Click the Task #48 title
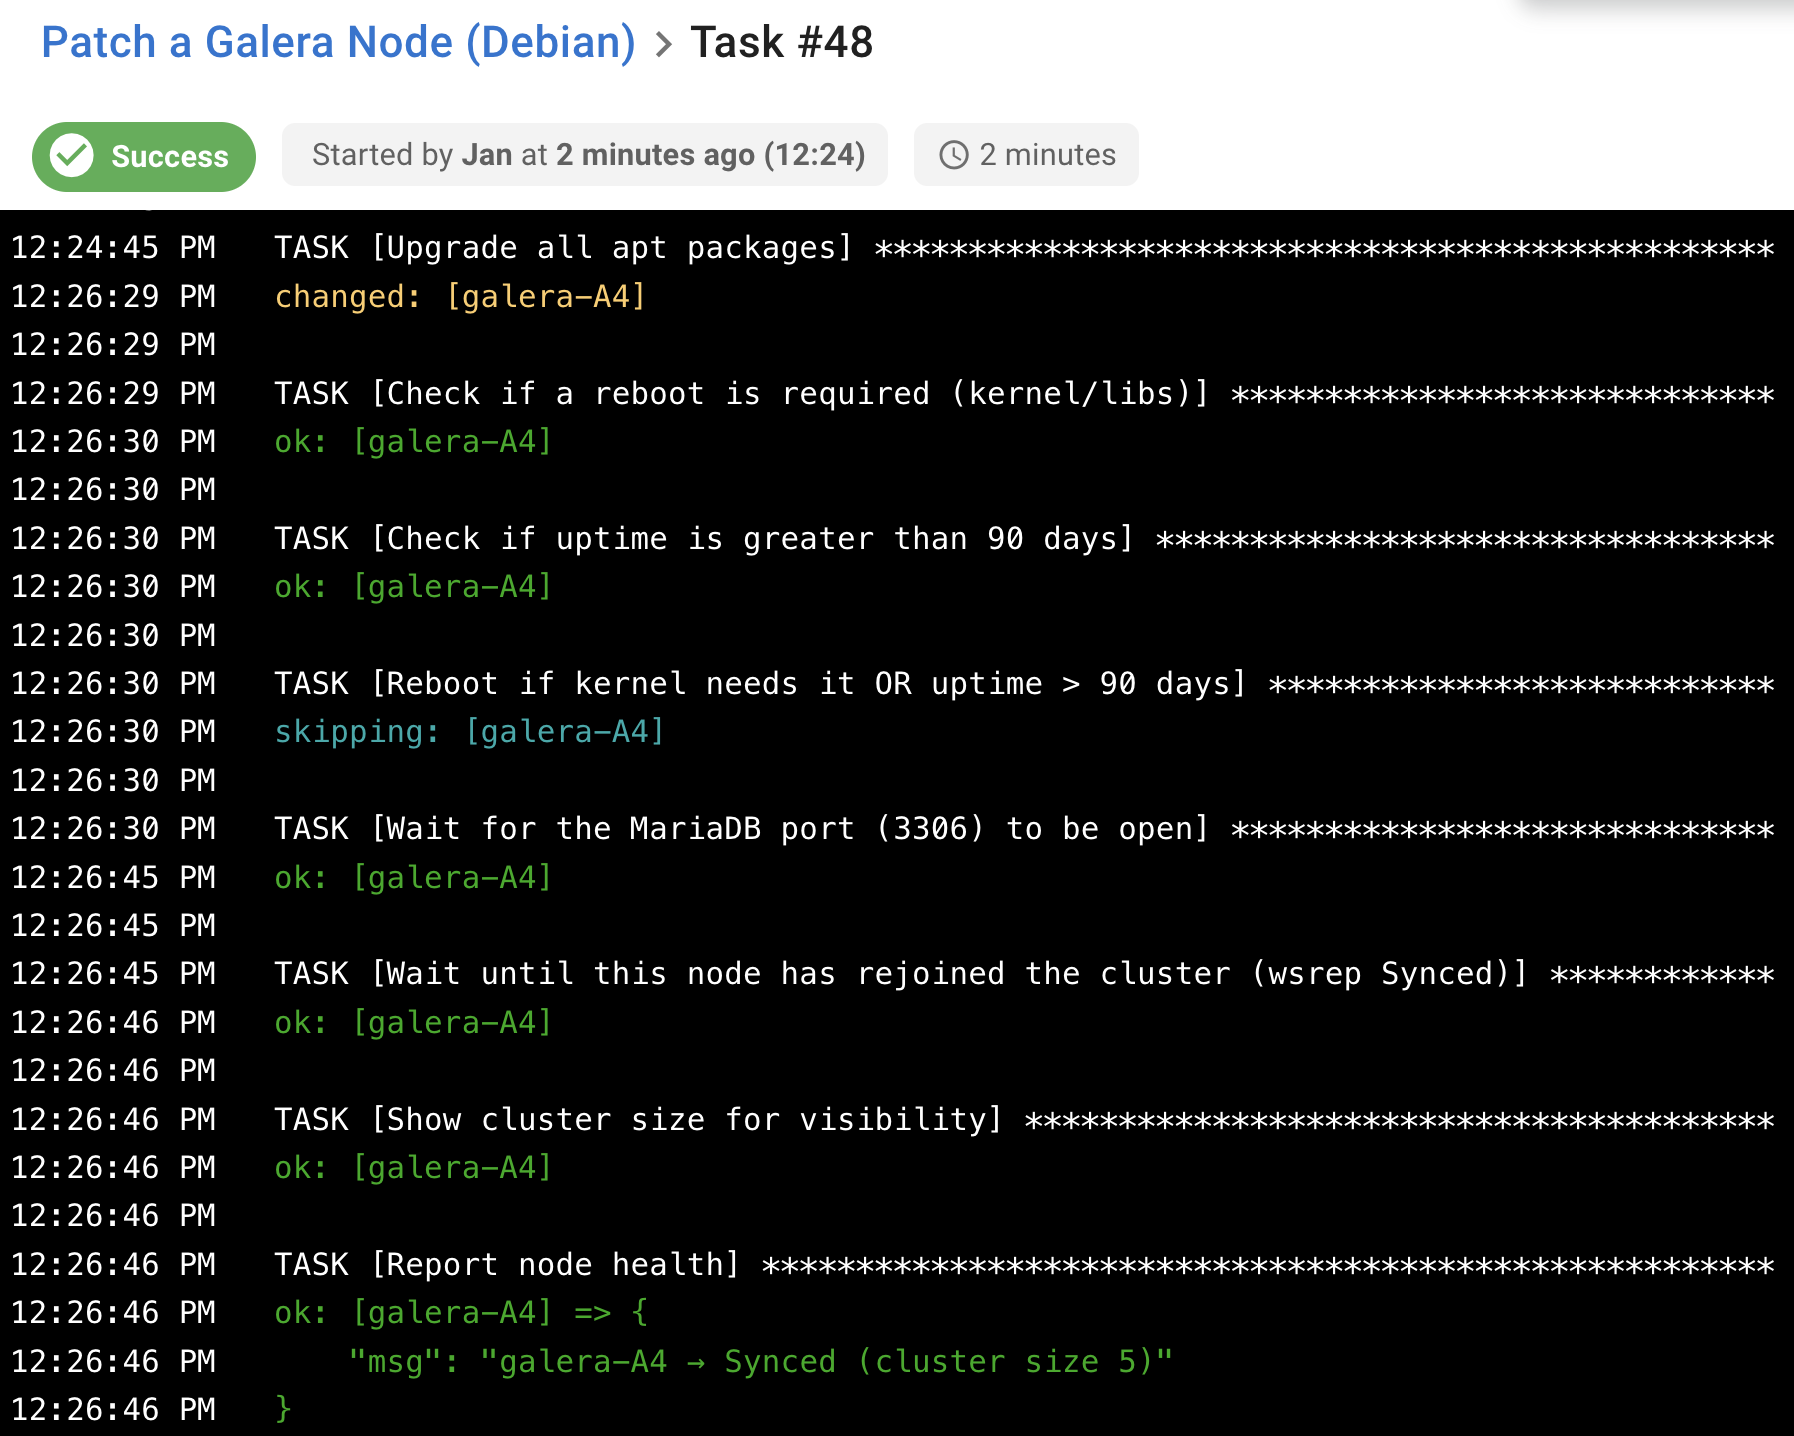The image size is (1794, 1436). point(781,43)
